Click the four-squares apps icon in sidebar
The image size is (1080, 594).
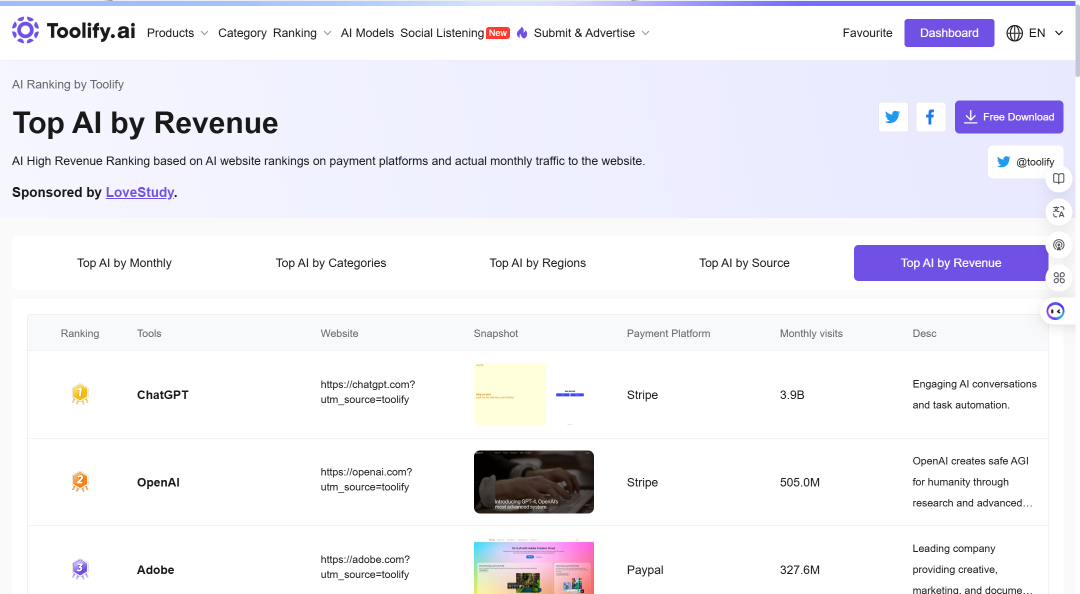[x=1059, y=278]
